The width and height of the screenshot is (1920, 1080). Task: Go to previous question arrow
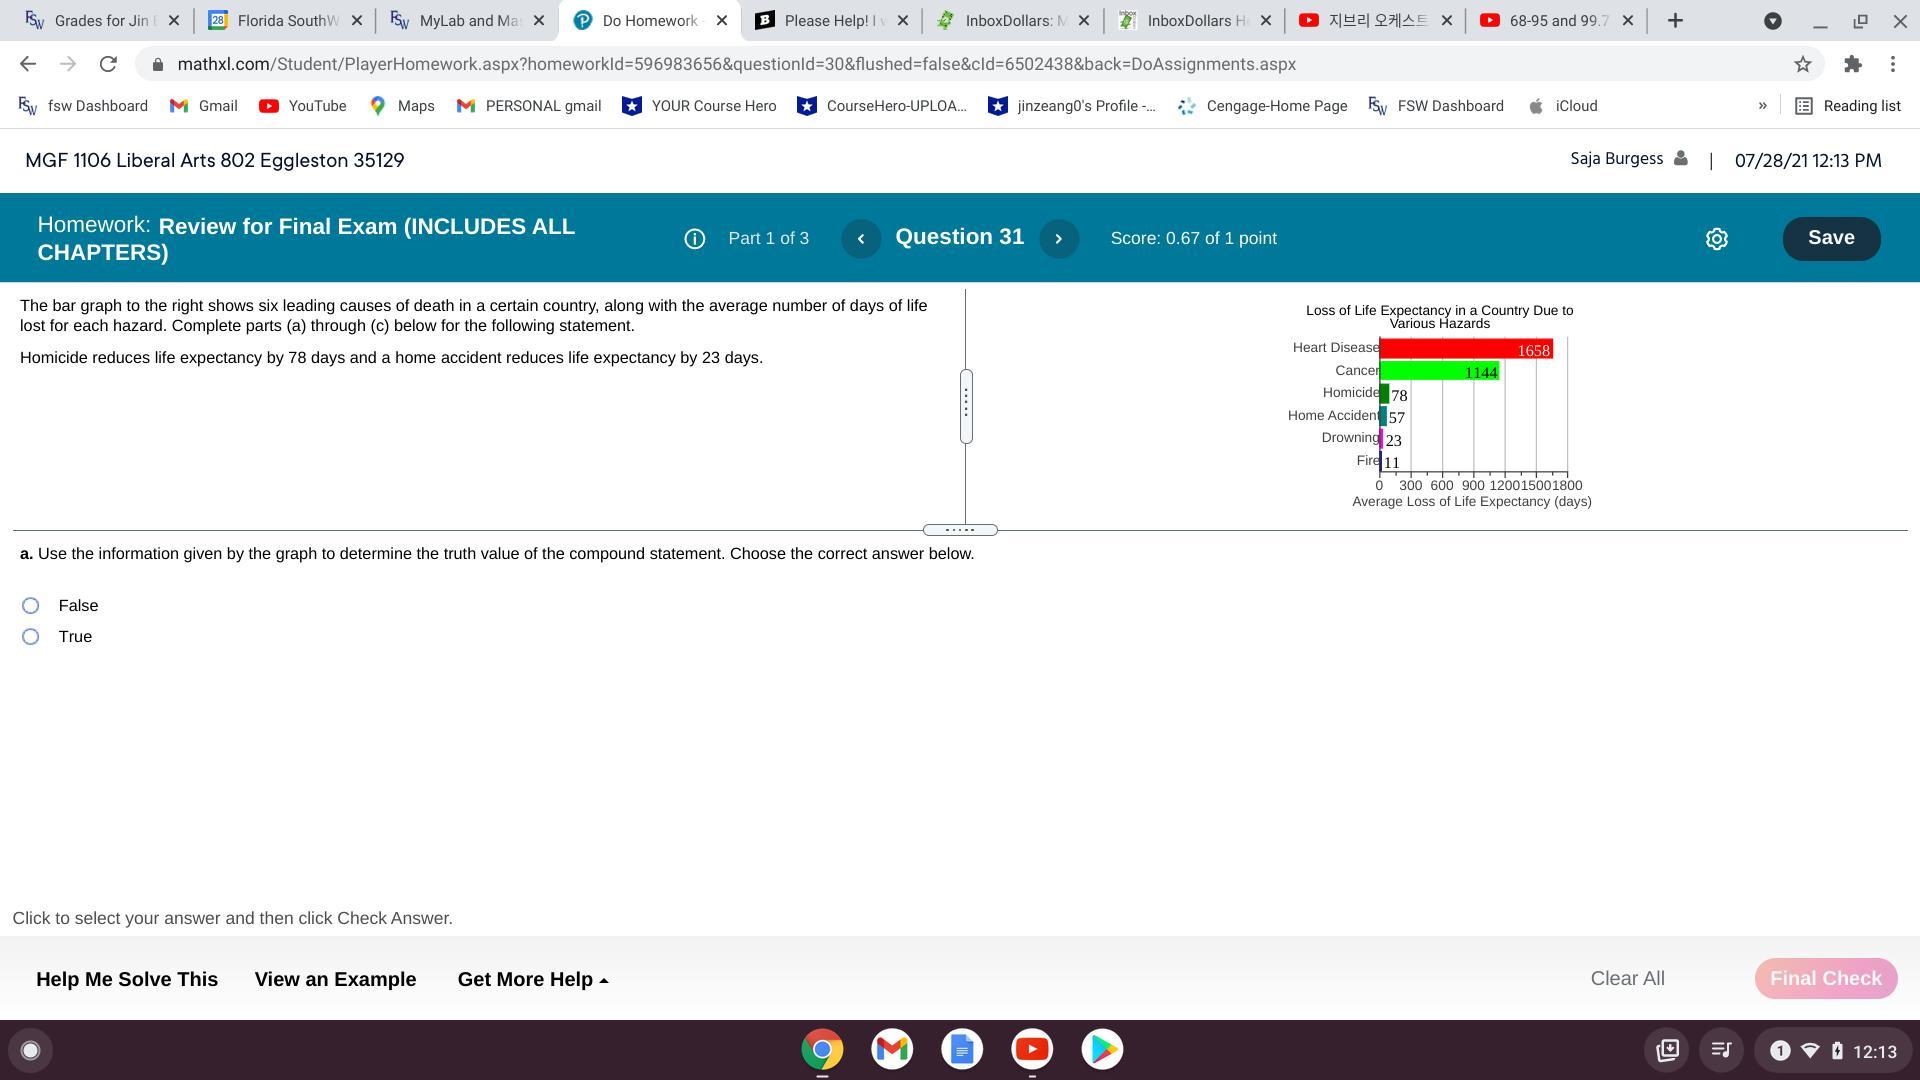click(x=860, y=239)
